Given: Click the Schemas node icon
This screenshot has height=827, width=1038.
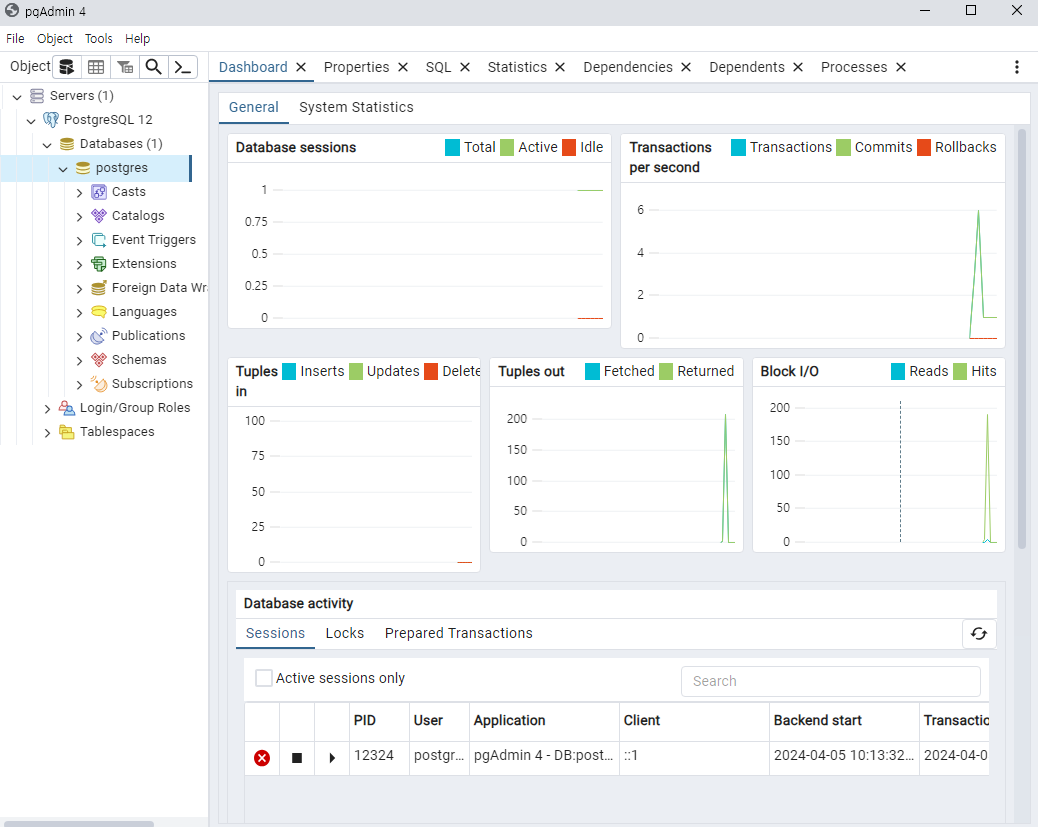Looking at the screenshot, I should [x=99, y=360].
